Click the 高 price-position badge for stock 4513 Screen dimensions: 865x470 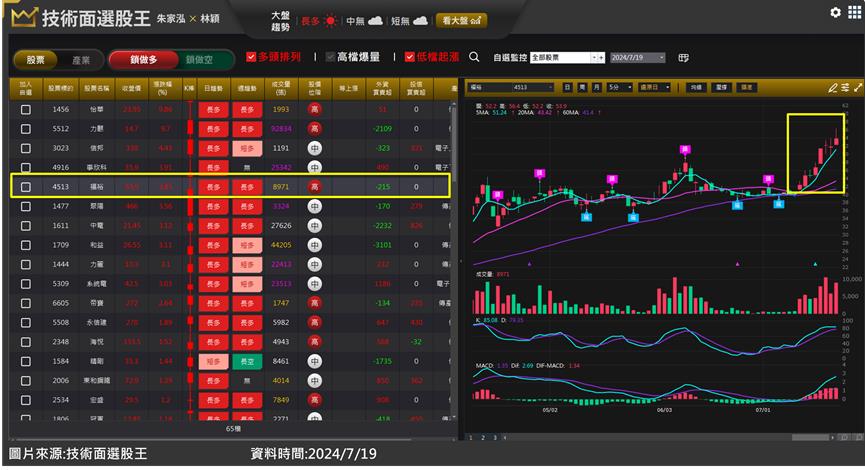pyautogui.click(x=314, y=186)
